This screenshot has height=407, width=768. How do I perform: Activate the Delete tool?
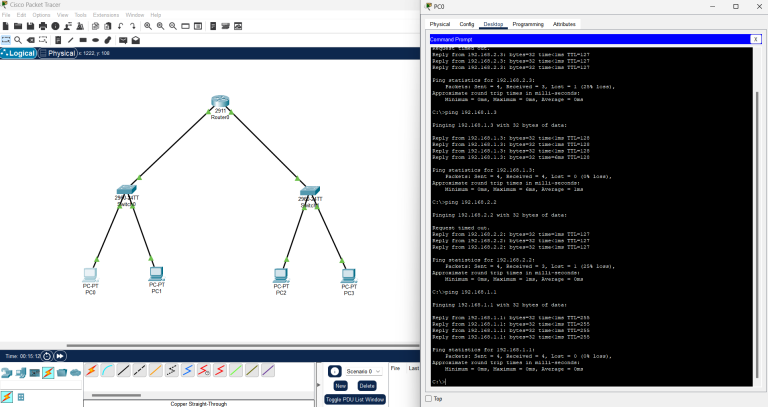pyautogui.click(x=30, y=40)
